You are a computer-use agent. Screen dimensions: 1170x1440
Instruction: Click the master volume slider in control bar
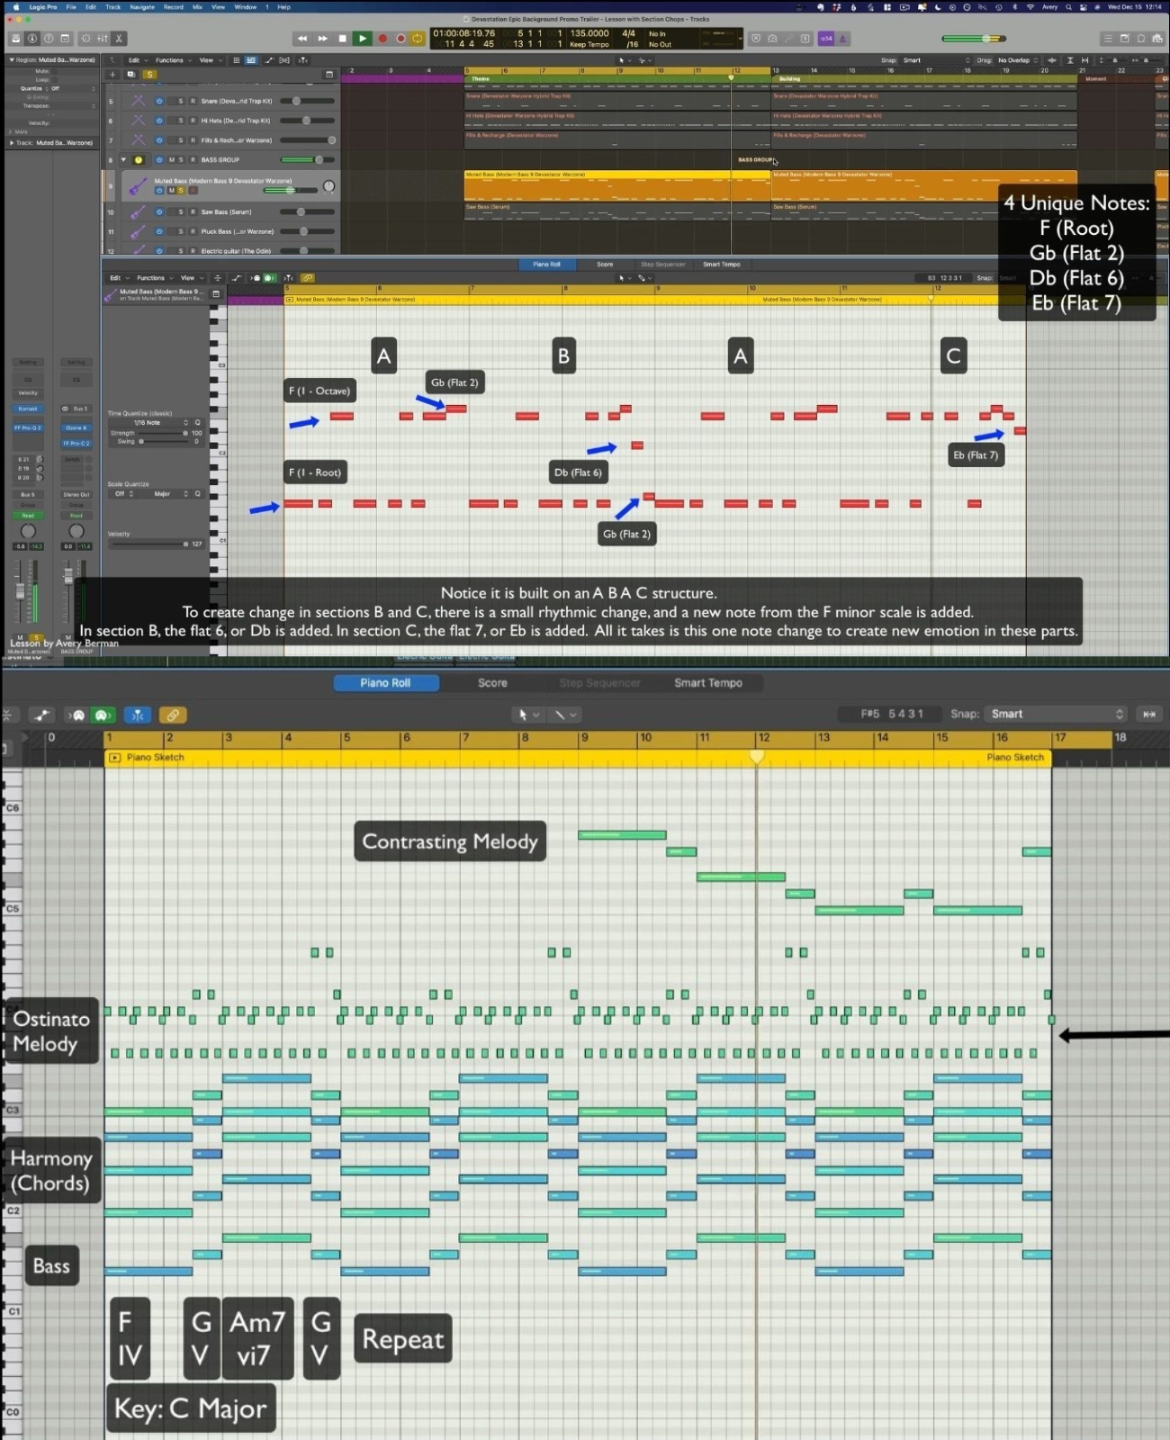pos(974,39)
